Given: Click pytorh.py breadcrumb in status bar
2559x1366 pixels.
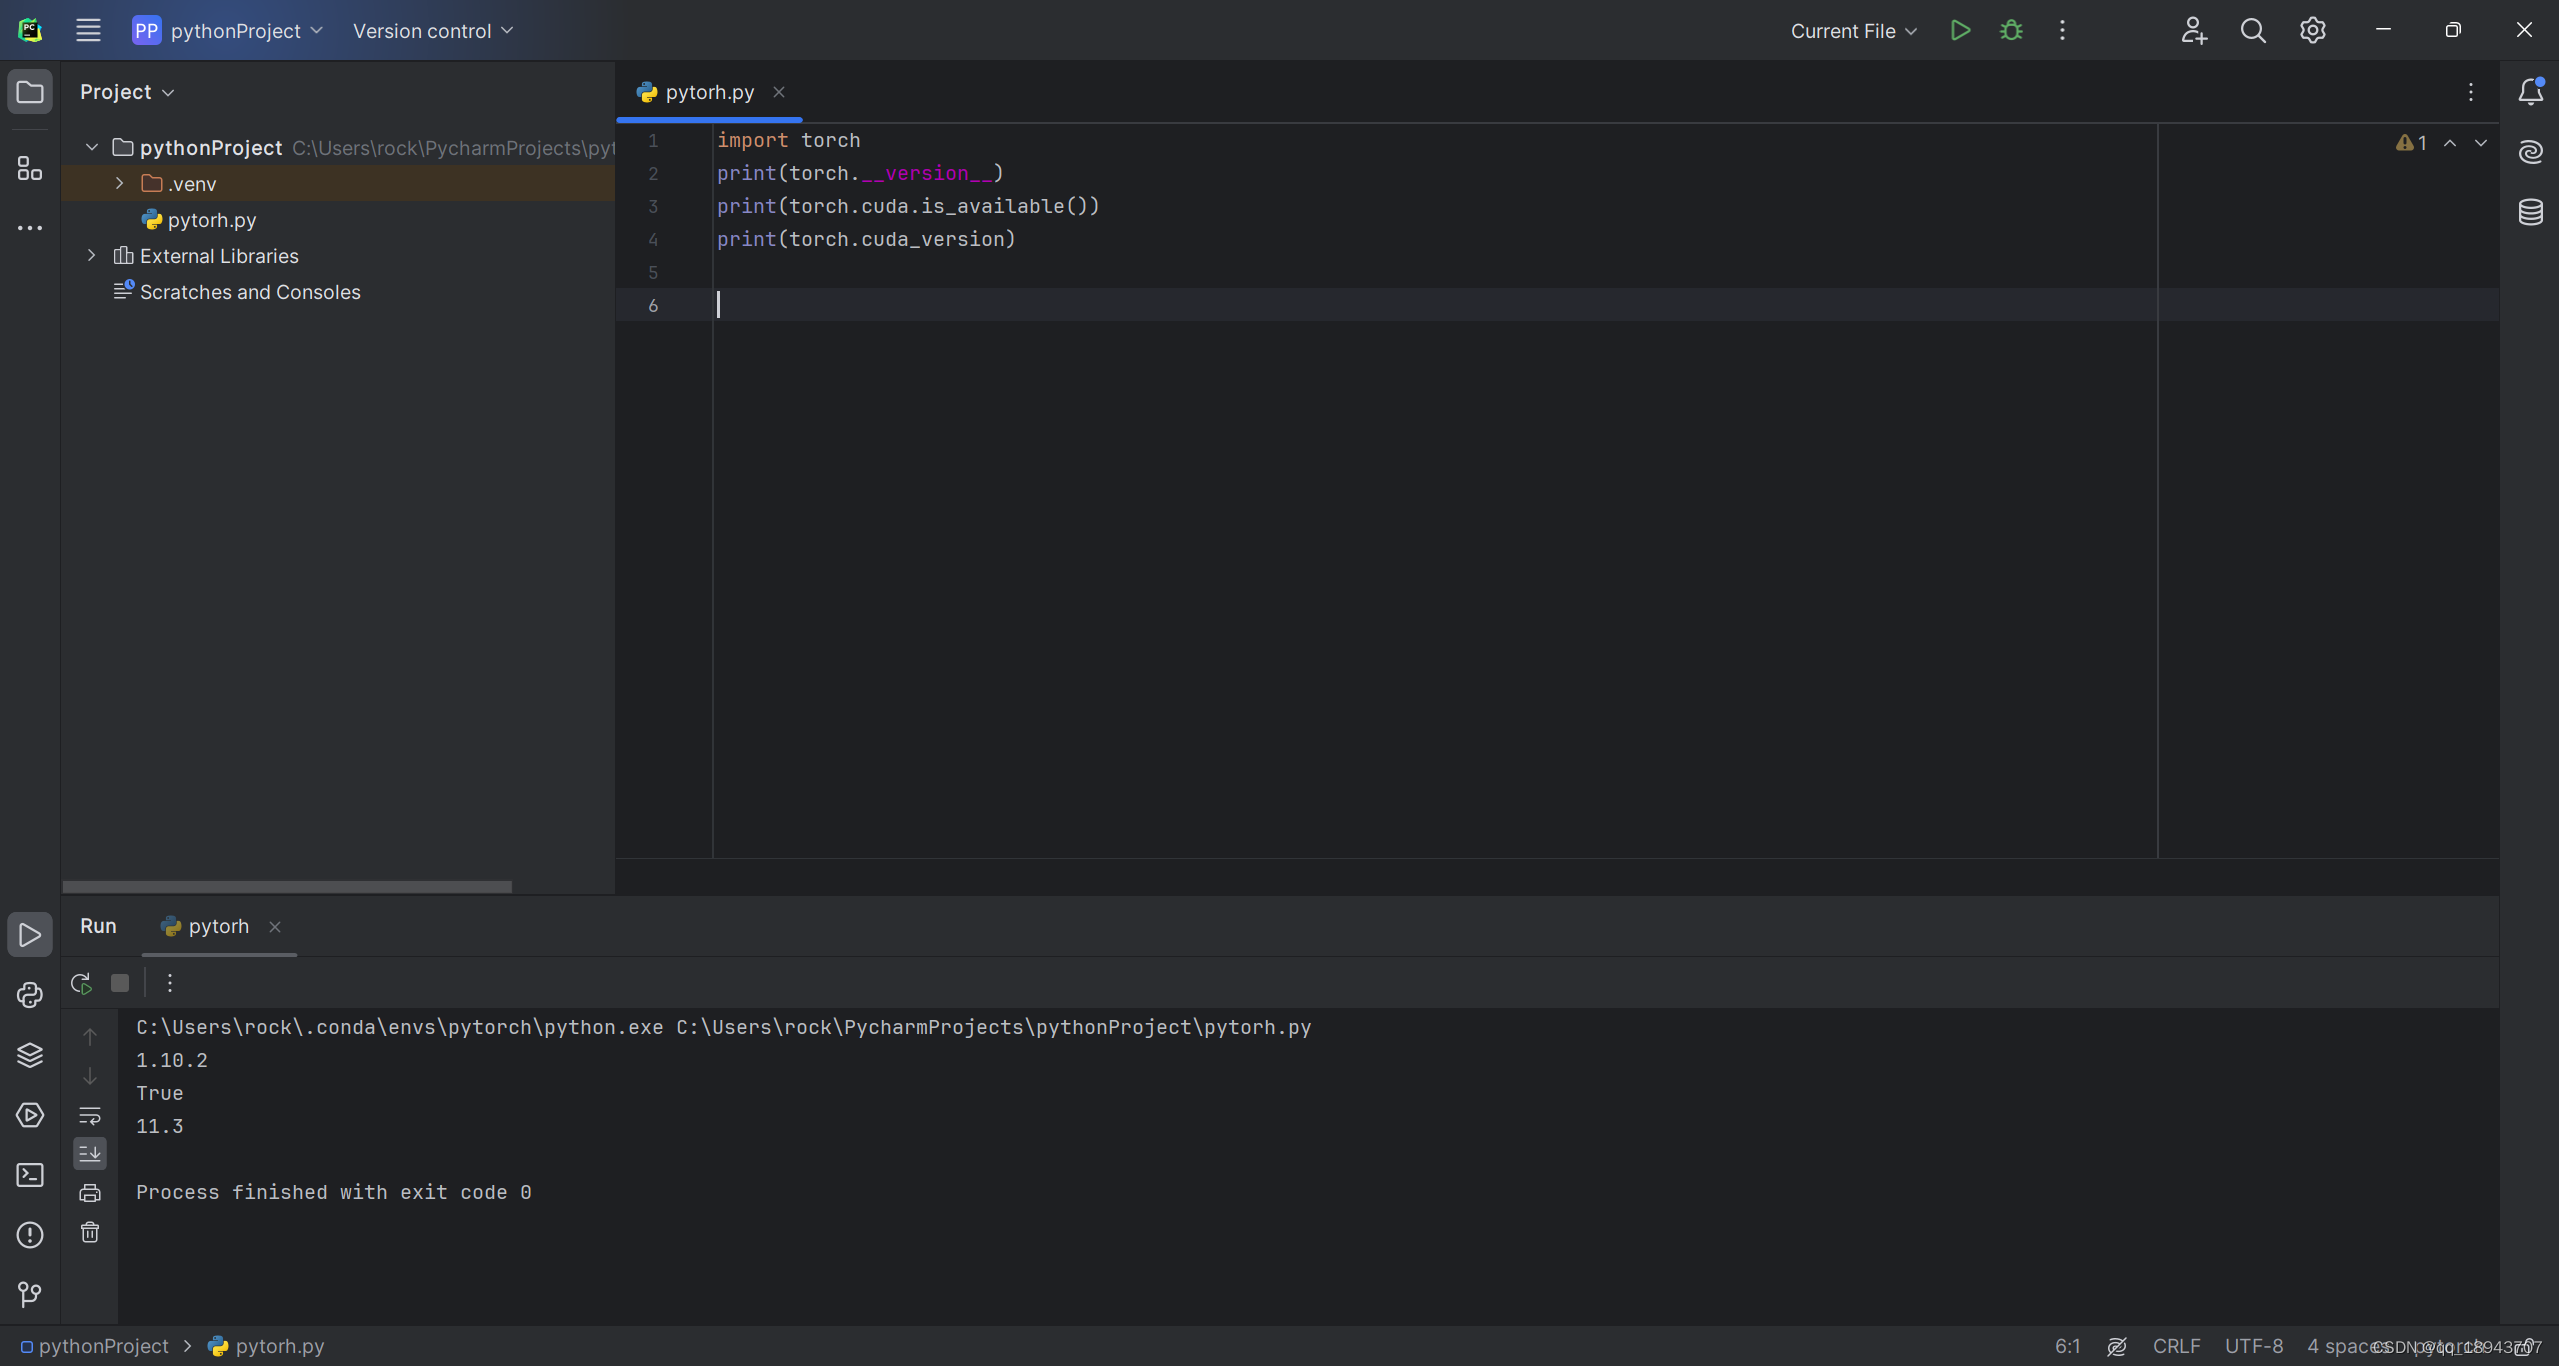Looking at the screenshot, I should 266,1346.
